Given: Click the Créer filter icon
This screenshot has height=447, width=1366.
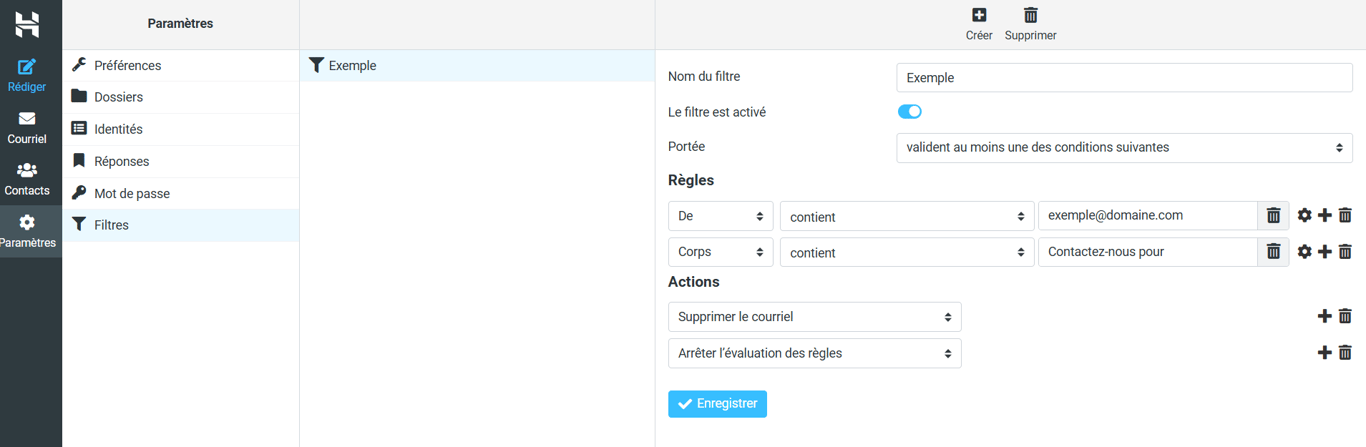Looking at the screenshot, I should tap(979, 16).
